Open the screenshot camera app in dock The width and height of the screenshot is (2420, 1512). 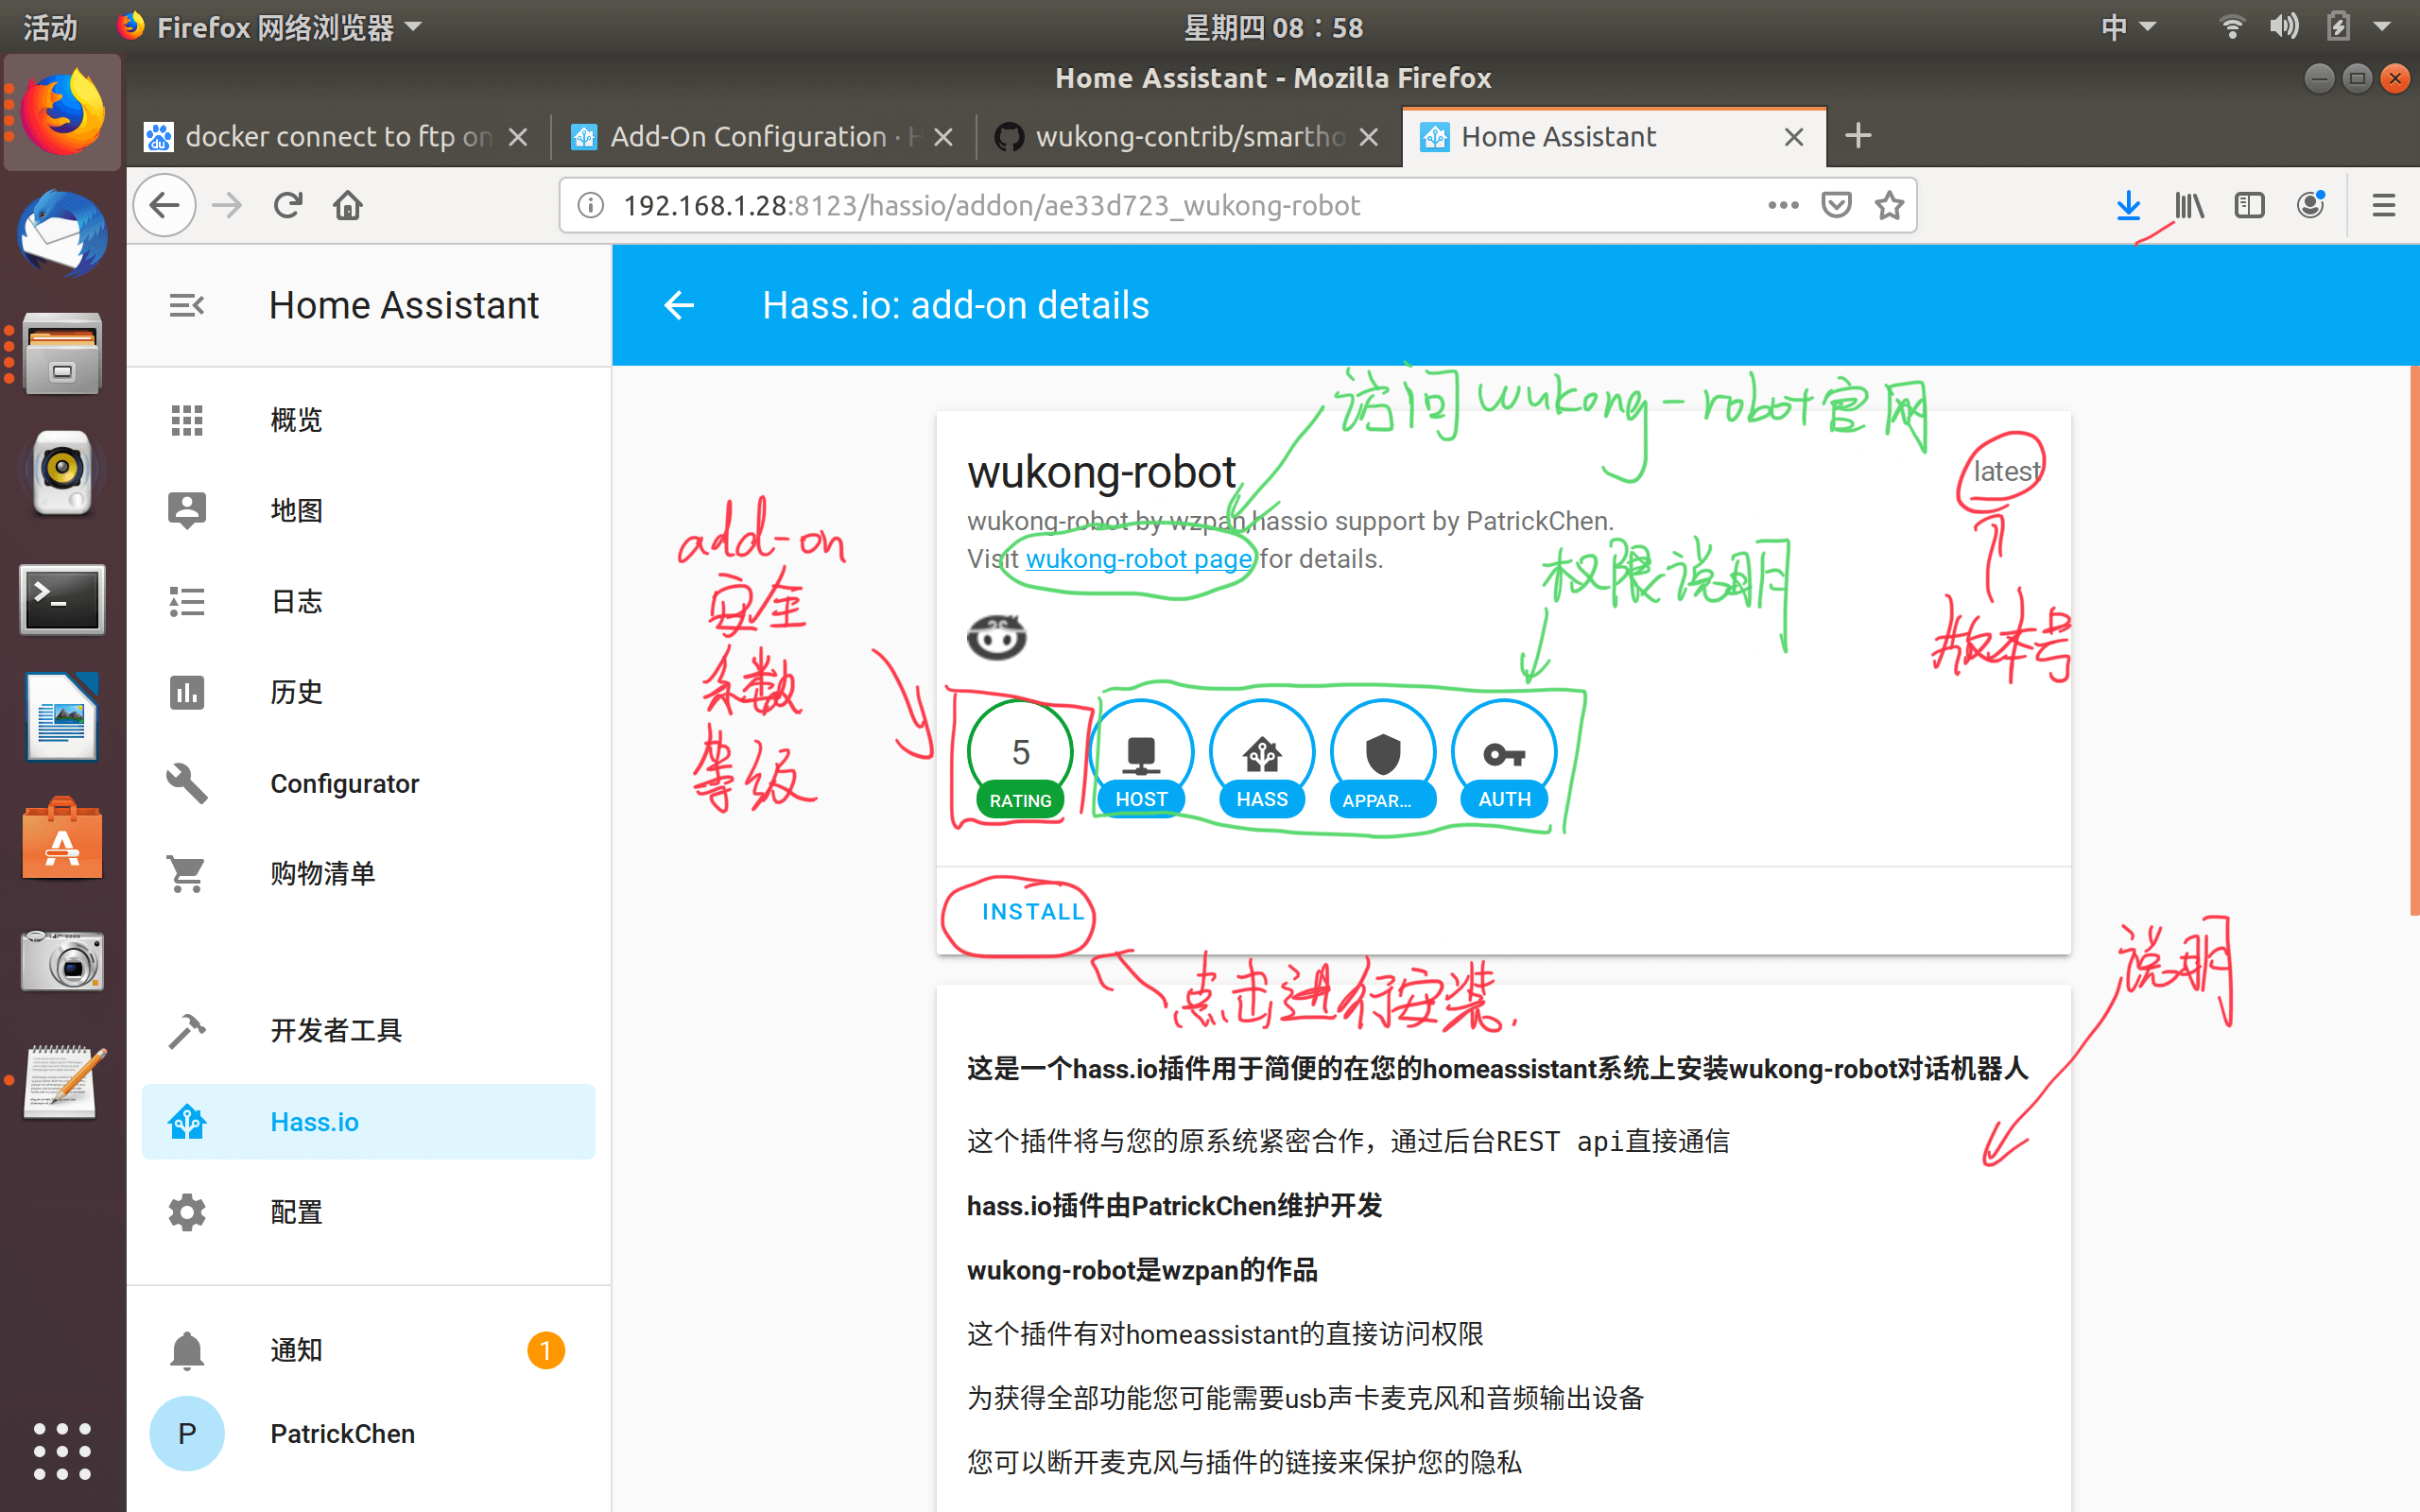click(62, 960)
